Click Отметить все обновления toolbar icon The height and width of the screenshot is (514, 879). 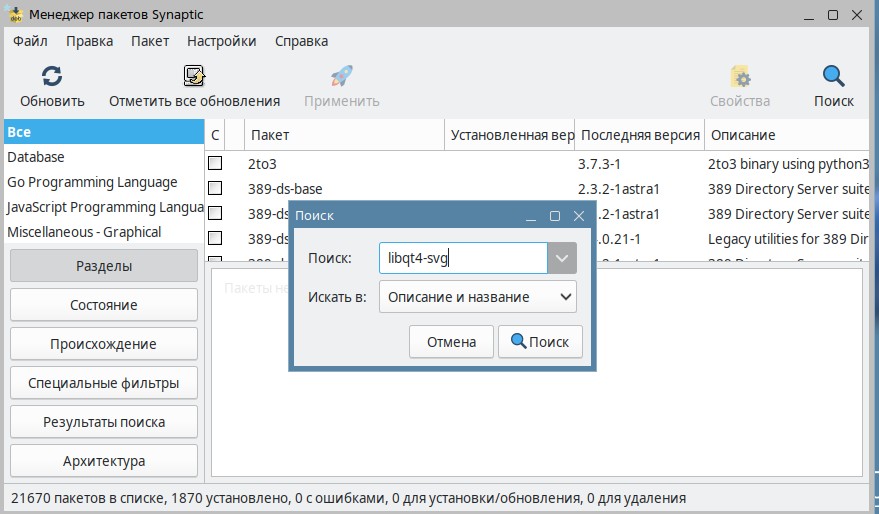194,76
